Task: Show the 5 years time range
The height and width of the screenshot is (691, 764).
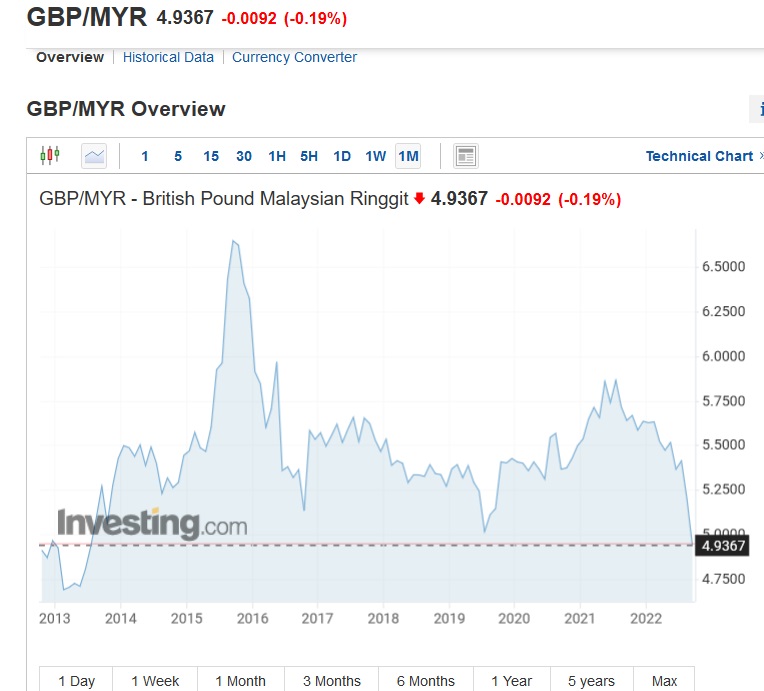Action: [x=592, y=680]
